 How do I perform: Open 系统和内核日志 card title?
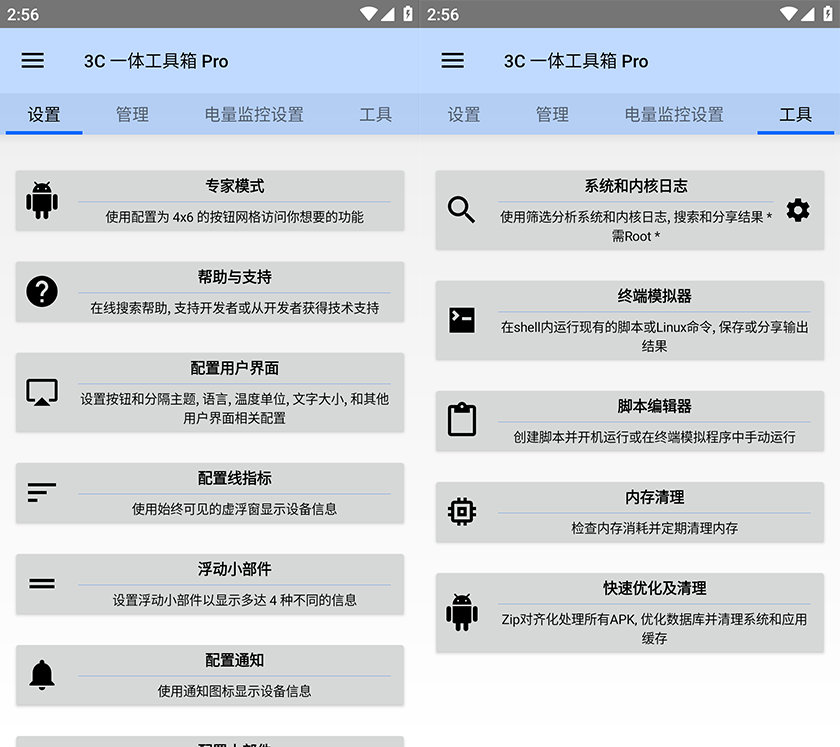(x=636, y=186)
